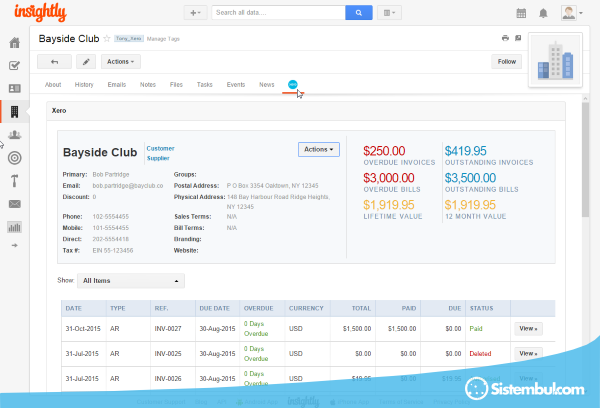Click the Manage Tags link
Viewport: 600px width, 408px height.
tap(163, 39)
